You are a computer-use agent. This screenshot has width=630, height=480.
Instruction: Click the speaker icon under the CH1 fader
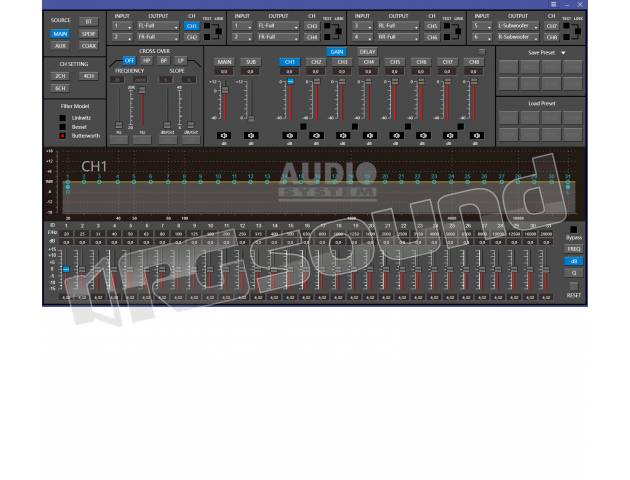coord(290,136)
